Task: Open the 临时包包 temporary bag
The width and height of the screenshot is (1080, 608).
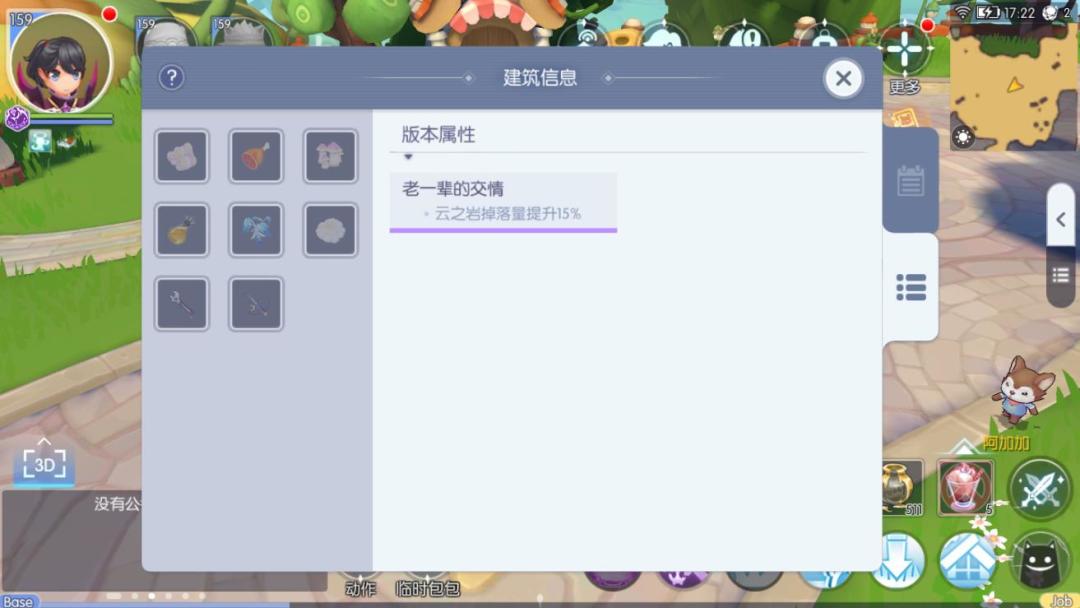Action: pyautogui.click(x=428, y=588)
